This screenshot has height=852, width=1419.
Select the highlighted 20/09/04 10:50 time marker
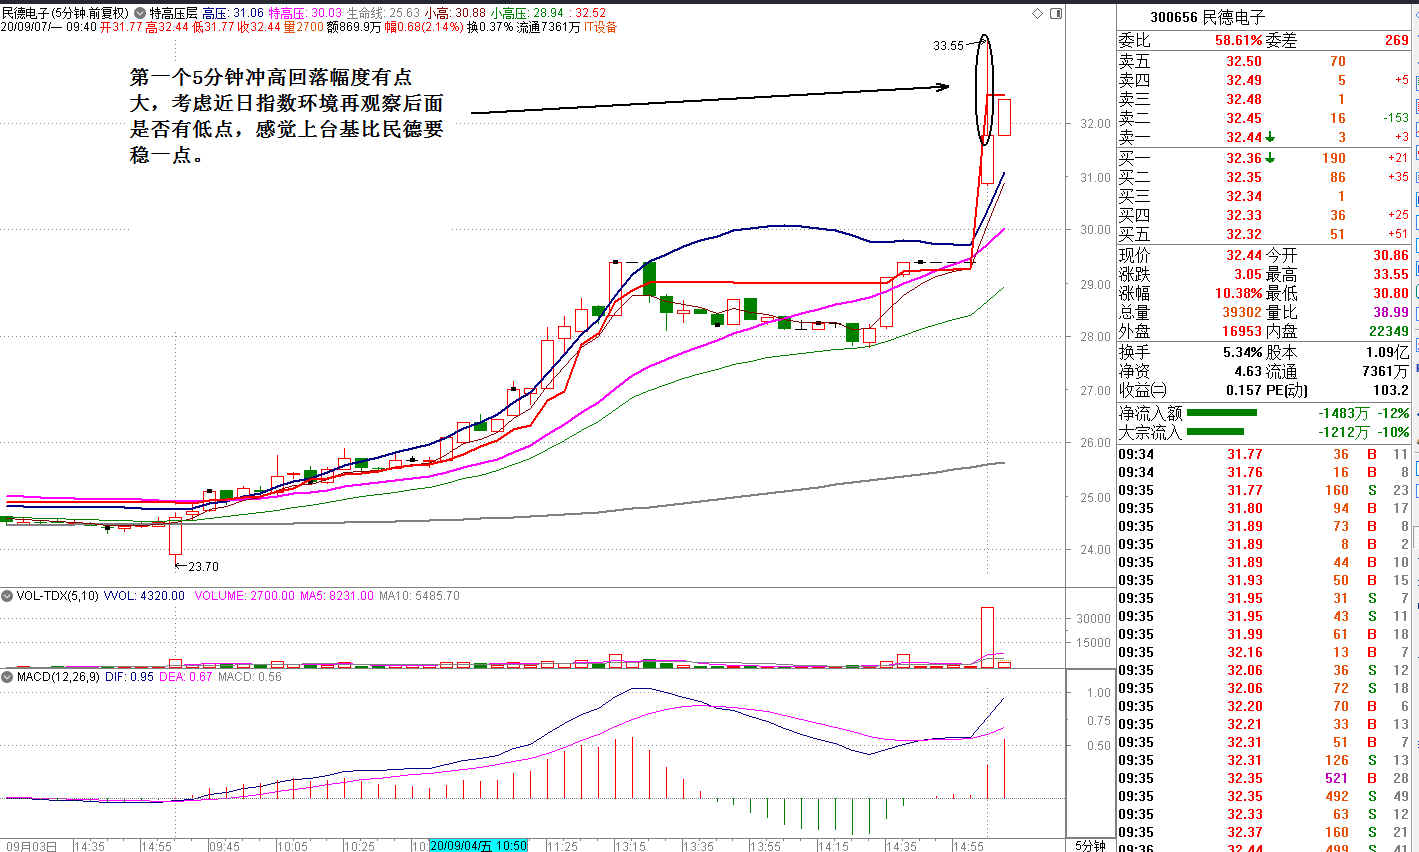pyautogui.click(x=478, y=846)
